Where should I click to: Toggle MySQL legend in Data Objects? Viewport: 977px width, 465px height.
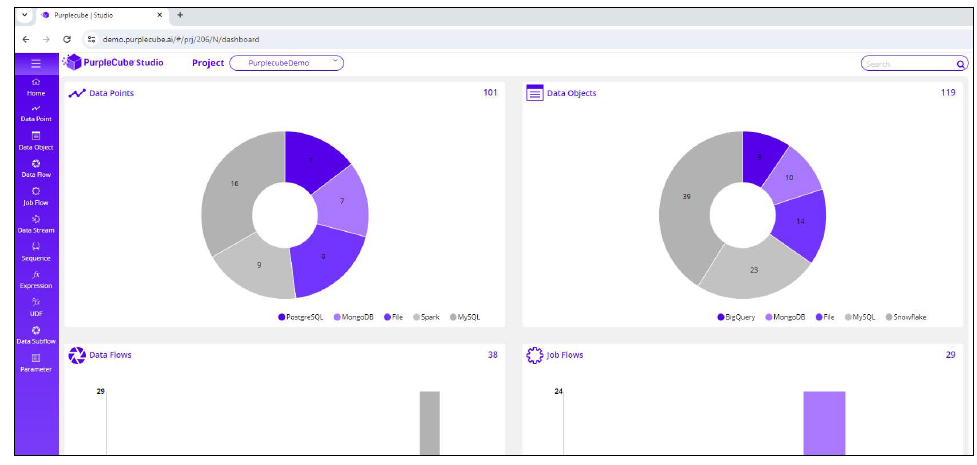click(x=860, y=317)
